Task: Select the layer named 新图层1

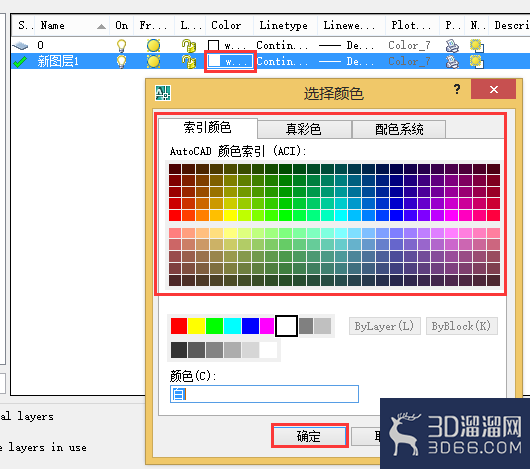Action: [58, 61]
